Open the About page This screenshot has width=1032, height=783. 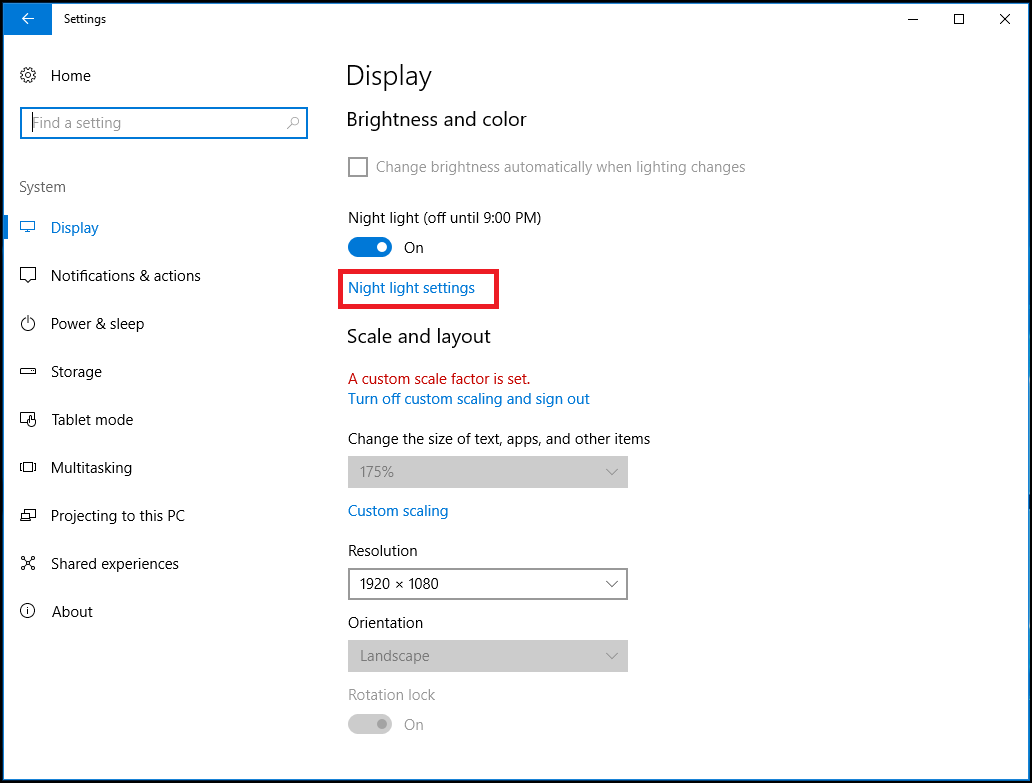coord(72,612)
